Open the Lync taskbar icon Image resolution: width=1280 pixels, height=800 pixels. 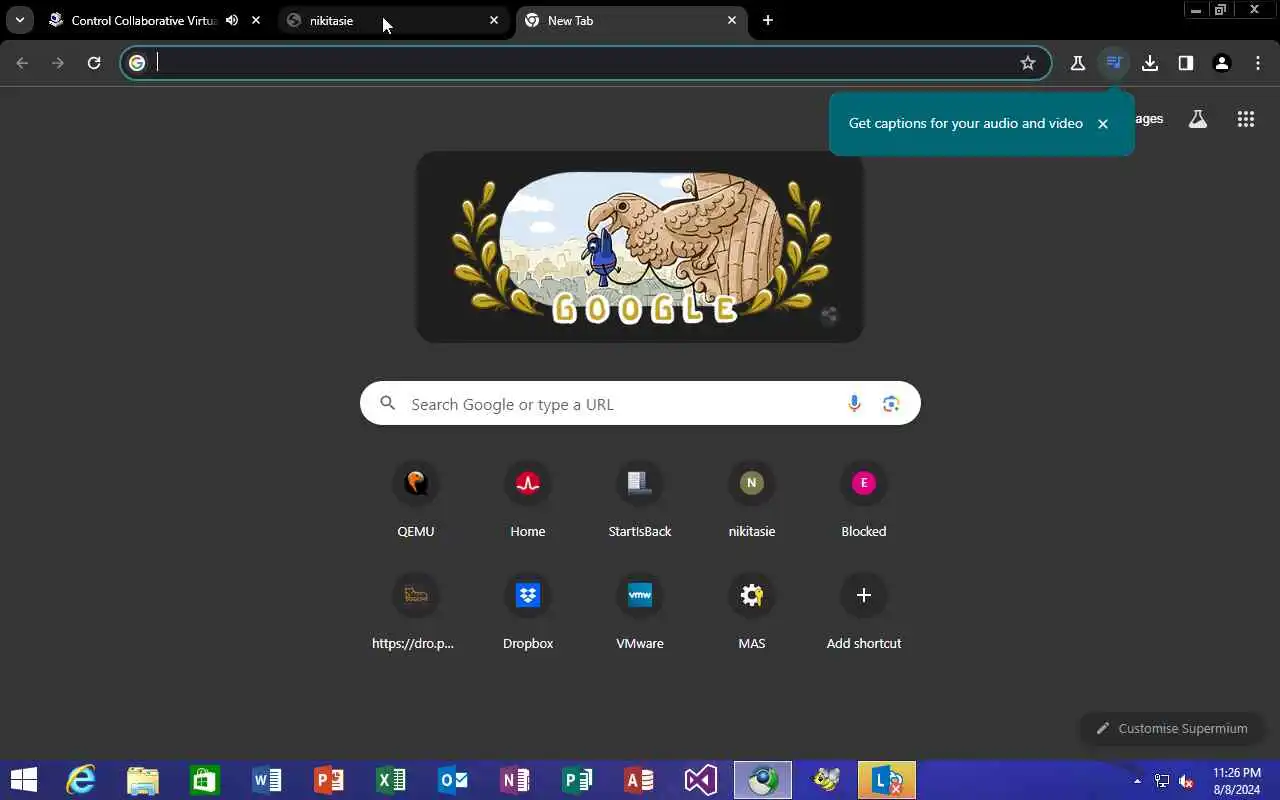pyautogui.click(x=887, y=780)
